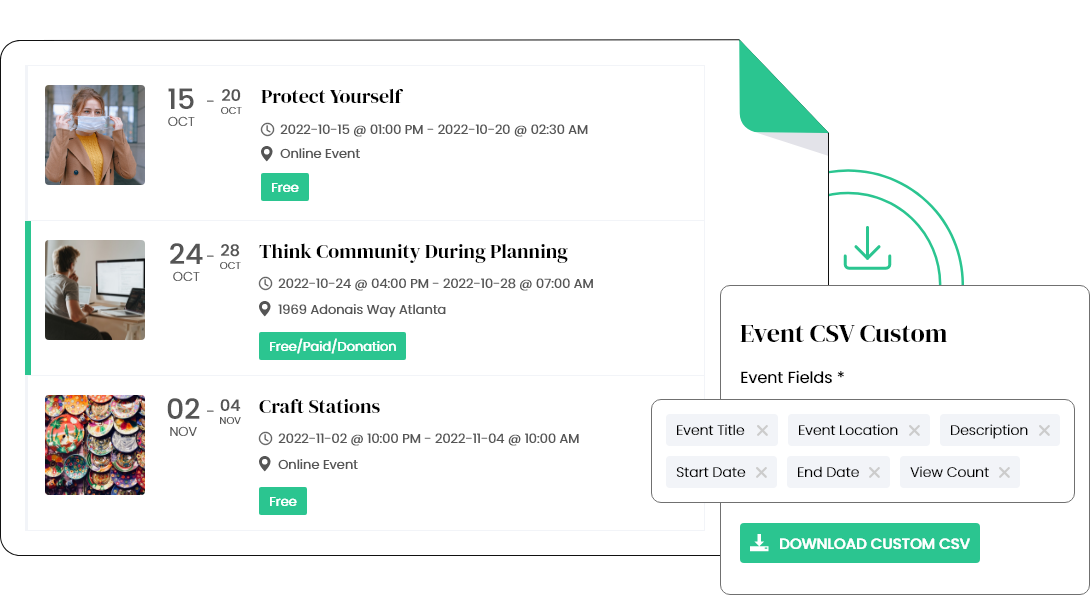Image resolution: width=1090 pixels, height=595 pixels.
Task: Click the location pin beside 1969 Adonais Way
Action: 266,309
